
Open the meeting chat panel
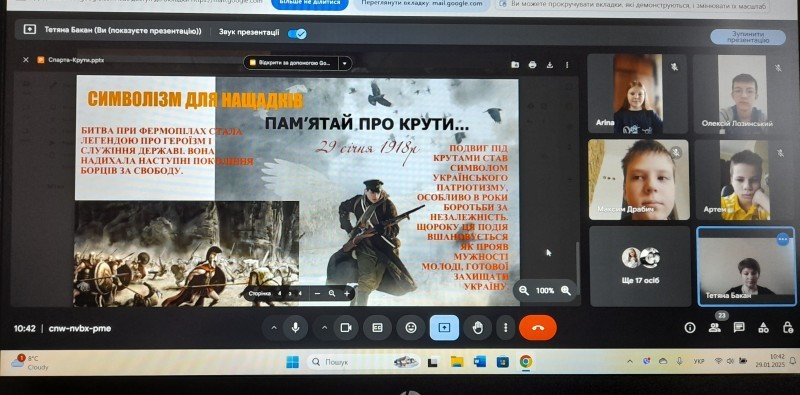[x=739, y=328]
